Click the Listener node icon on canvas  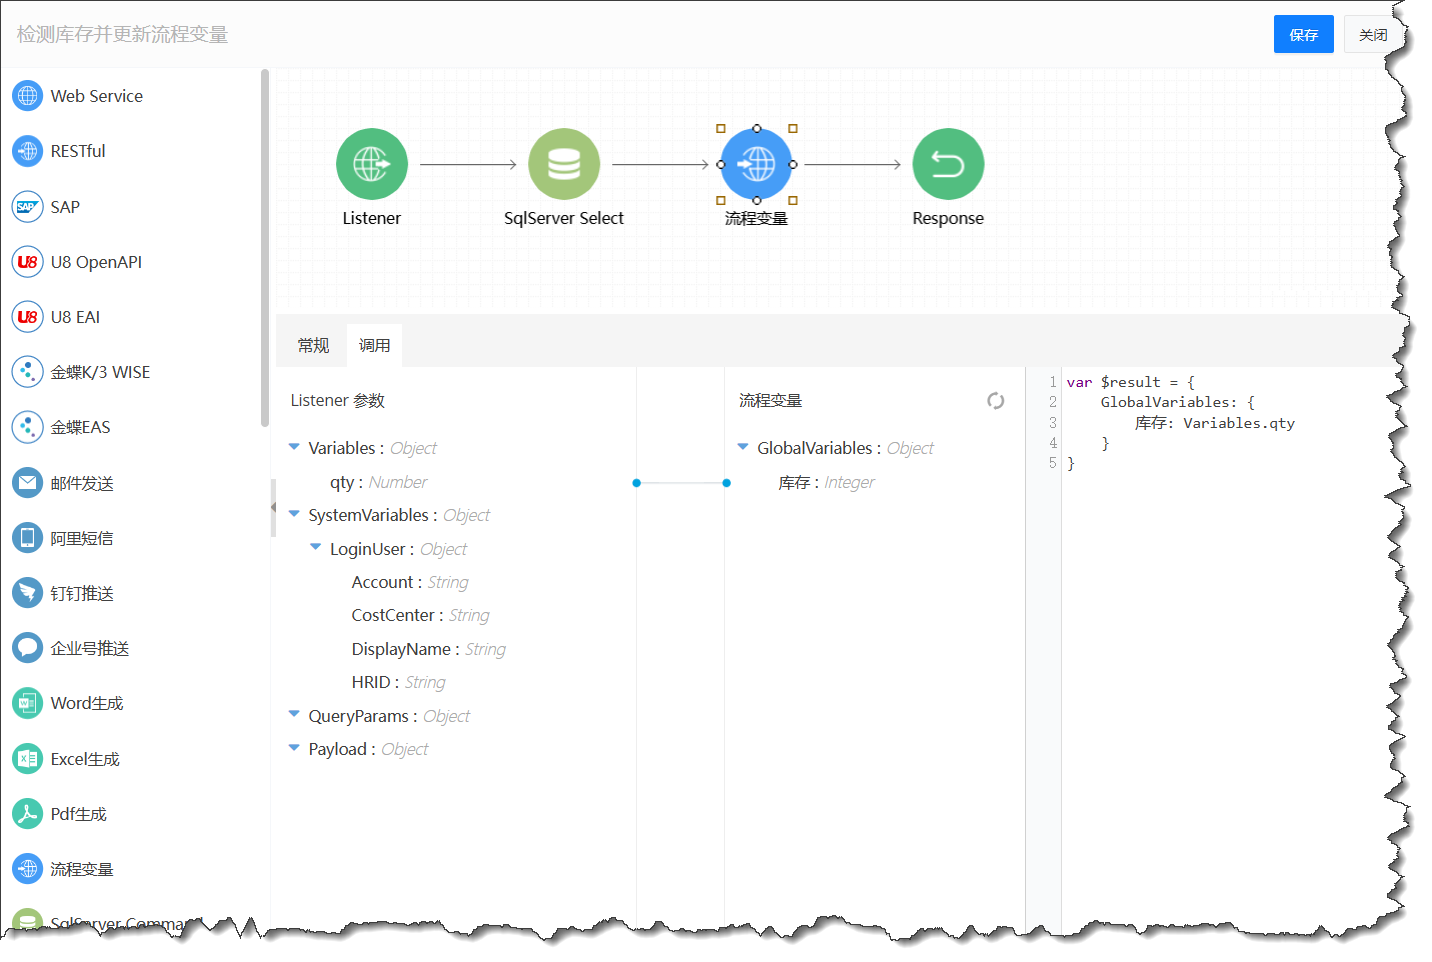pyautogui.click(x=371, y=164)
